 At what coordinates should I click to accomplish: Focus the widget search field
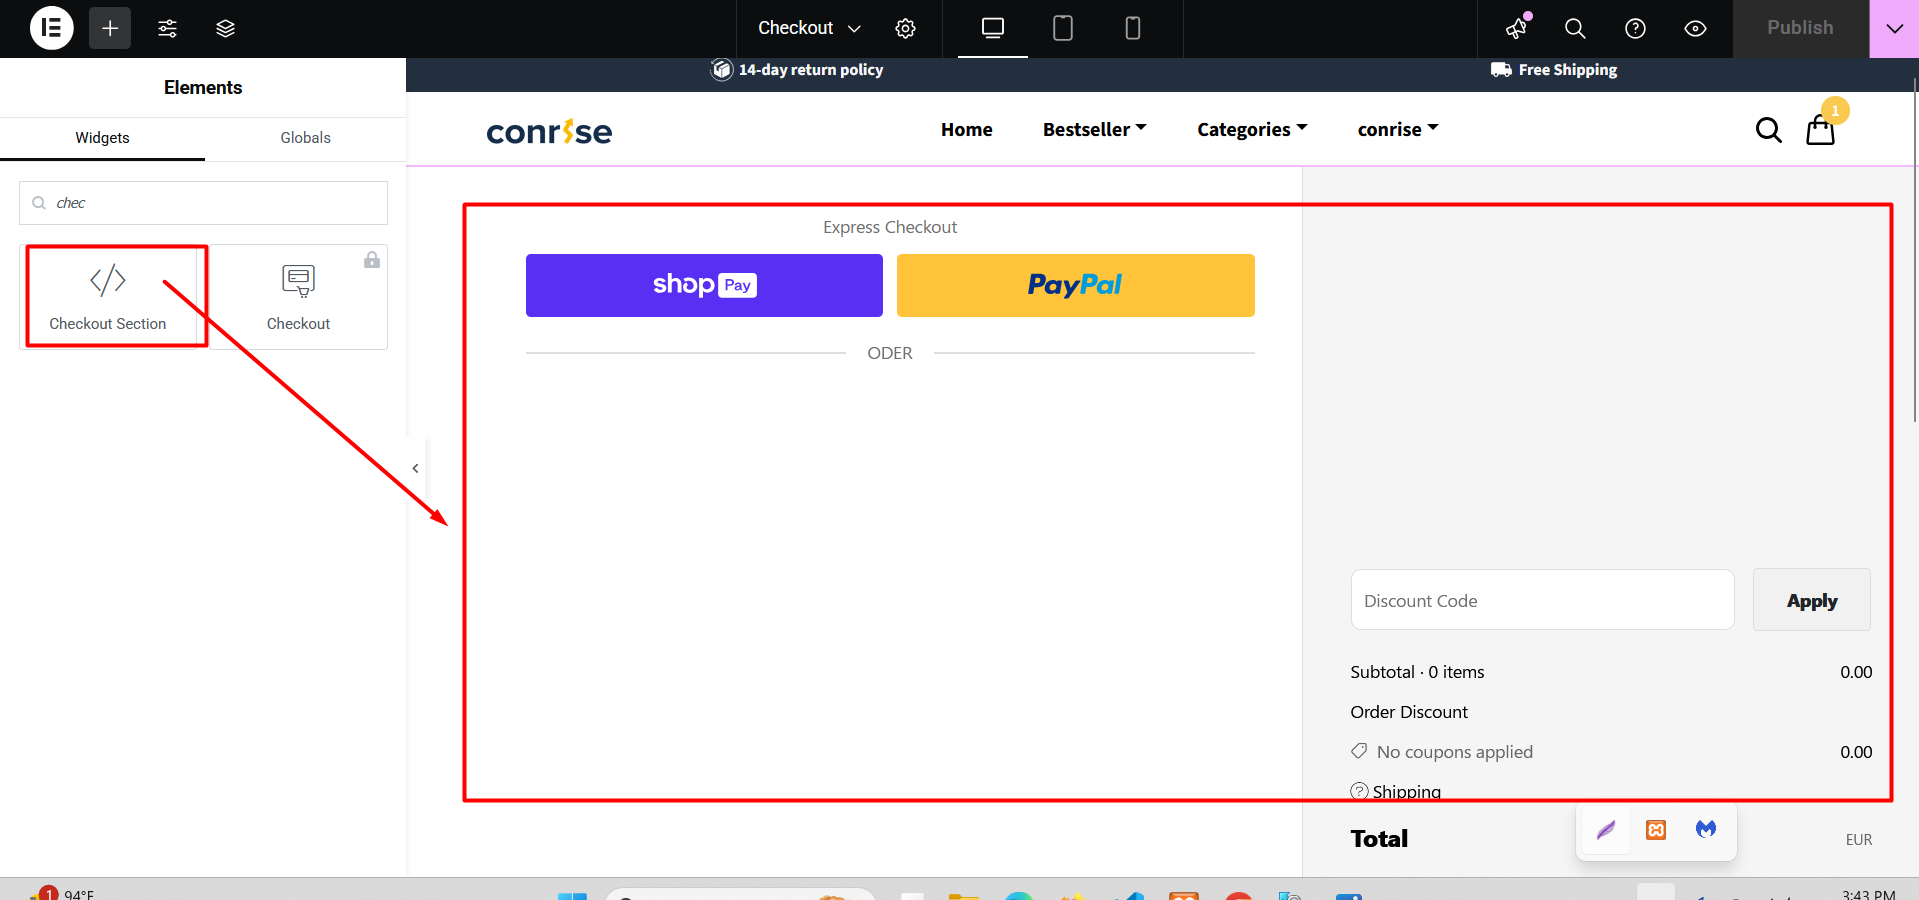click(x=203, y=203)
